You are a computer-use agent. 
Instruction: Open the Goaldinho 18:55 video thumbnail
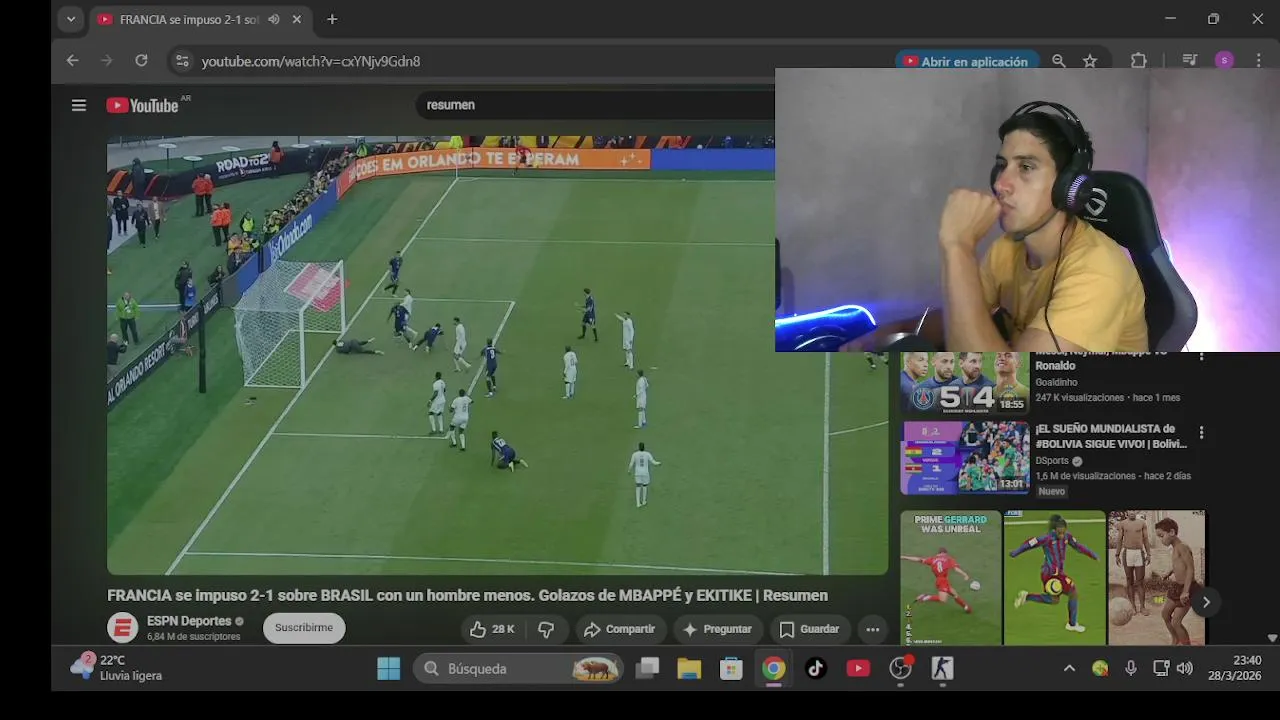pos(964,383)
